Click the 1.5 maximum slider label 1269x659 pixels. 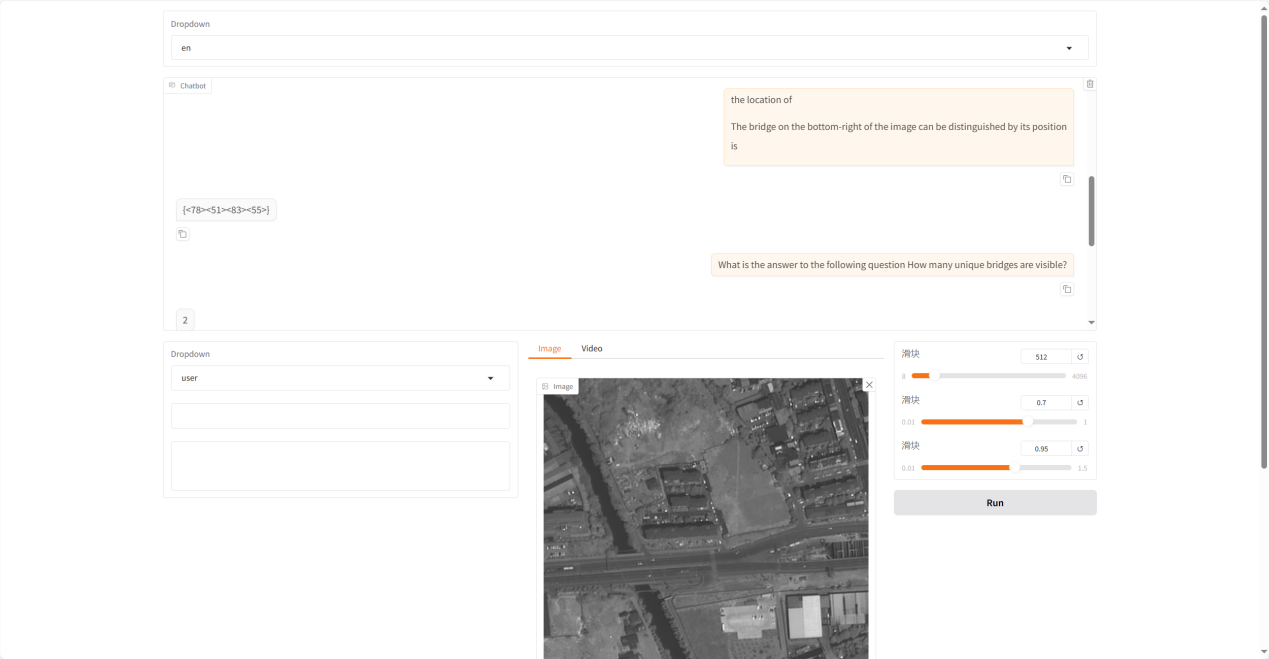1082,468
